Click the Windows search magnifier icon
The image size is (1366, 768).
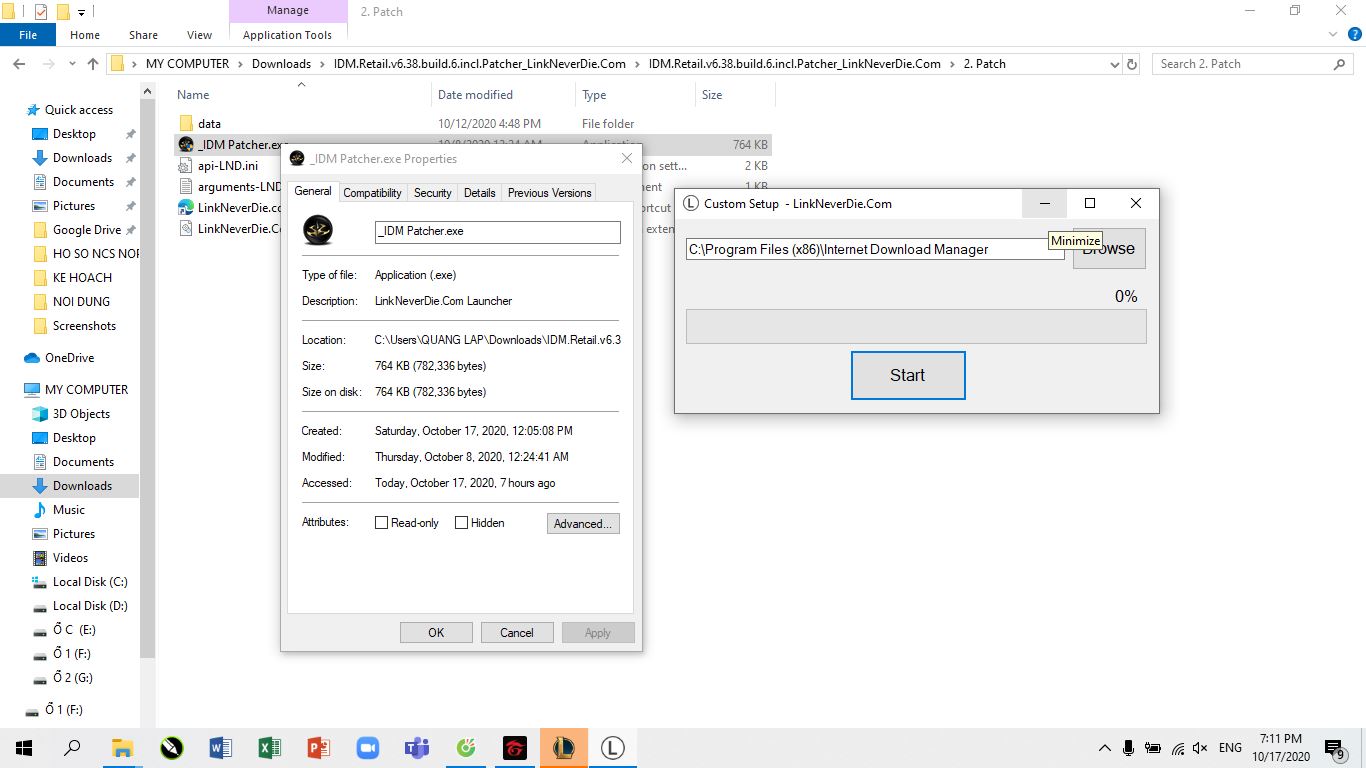pos(72,747)
